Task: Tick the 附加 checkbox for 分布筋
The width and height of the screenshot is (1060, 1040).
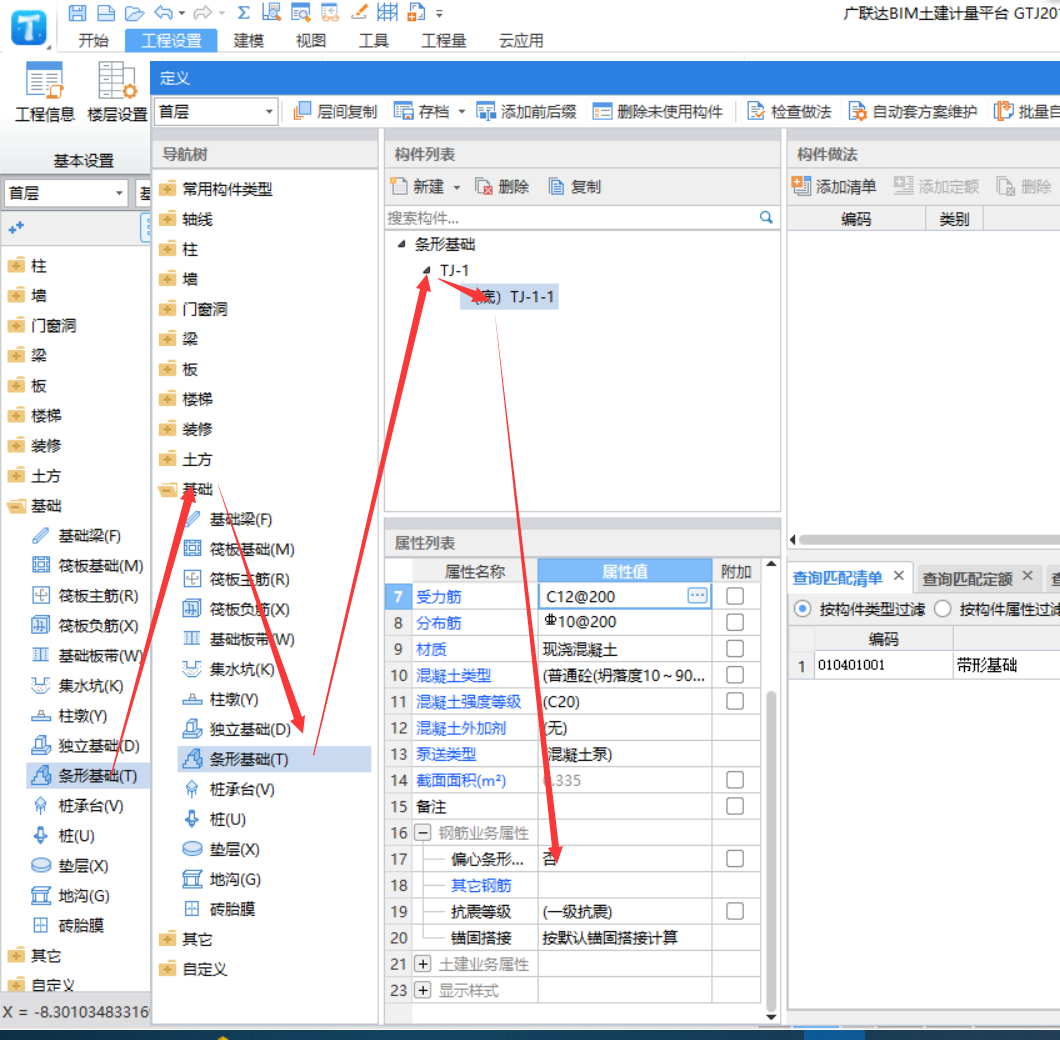Action: 735,622
